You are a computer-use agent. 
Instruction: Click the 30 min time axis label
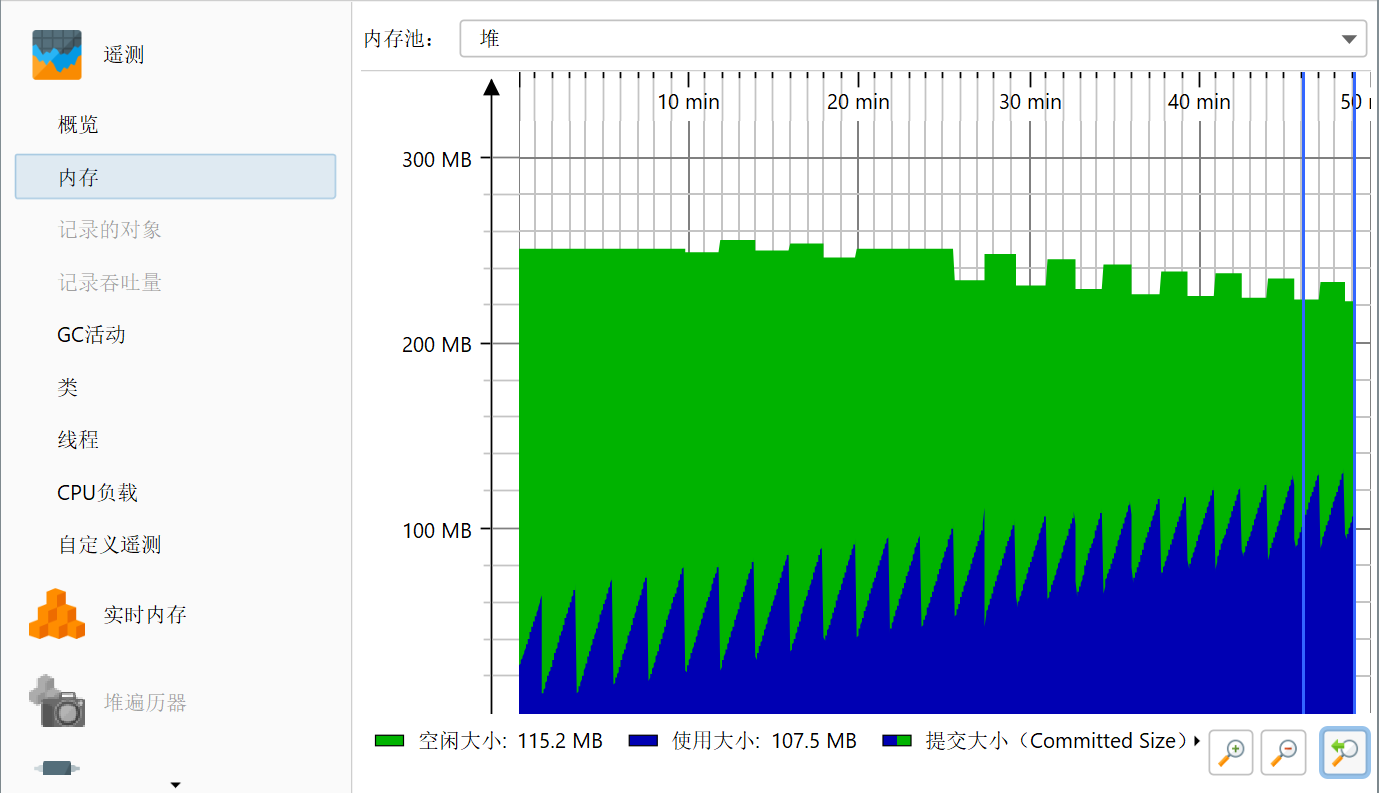click(x=1030, y=101)
